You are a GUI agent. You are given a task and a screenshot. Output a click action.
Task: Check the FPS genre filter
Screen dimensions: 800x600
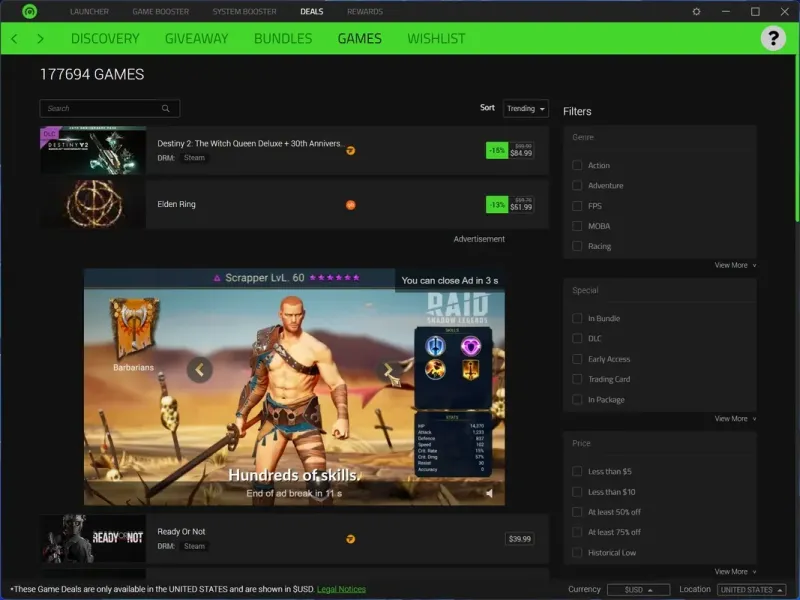coord(577,206)
